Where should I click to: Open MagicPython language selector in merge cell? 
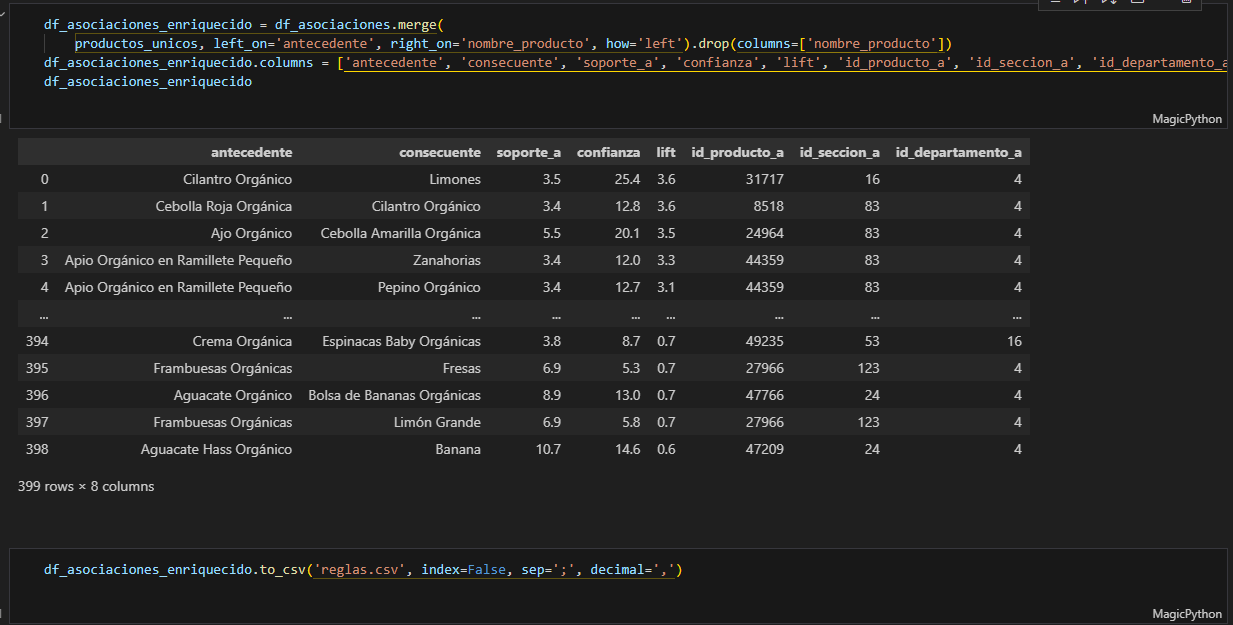click(1187, 119)
